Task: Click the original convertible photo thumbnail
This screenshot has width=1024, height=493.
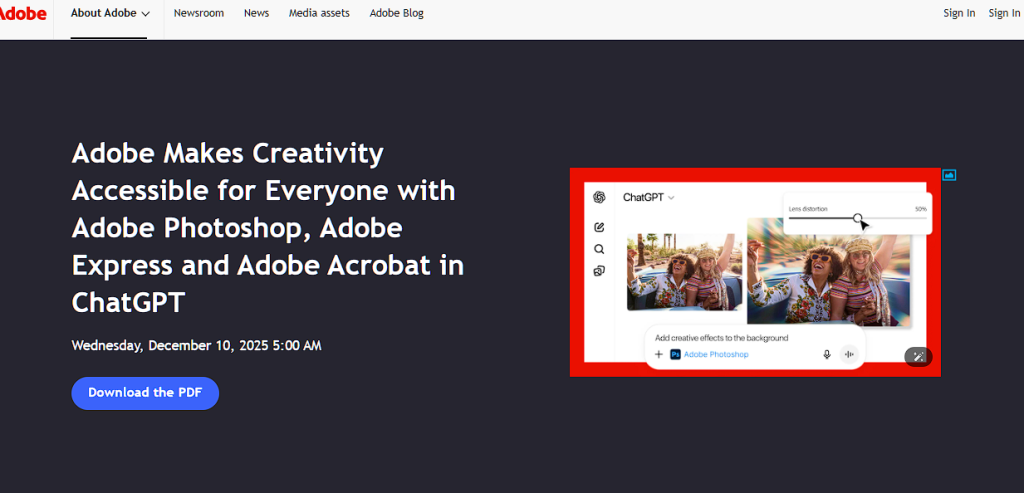Action: tap(684, 272)
